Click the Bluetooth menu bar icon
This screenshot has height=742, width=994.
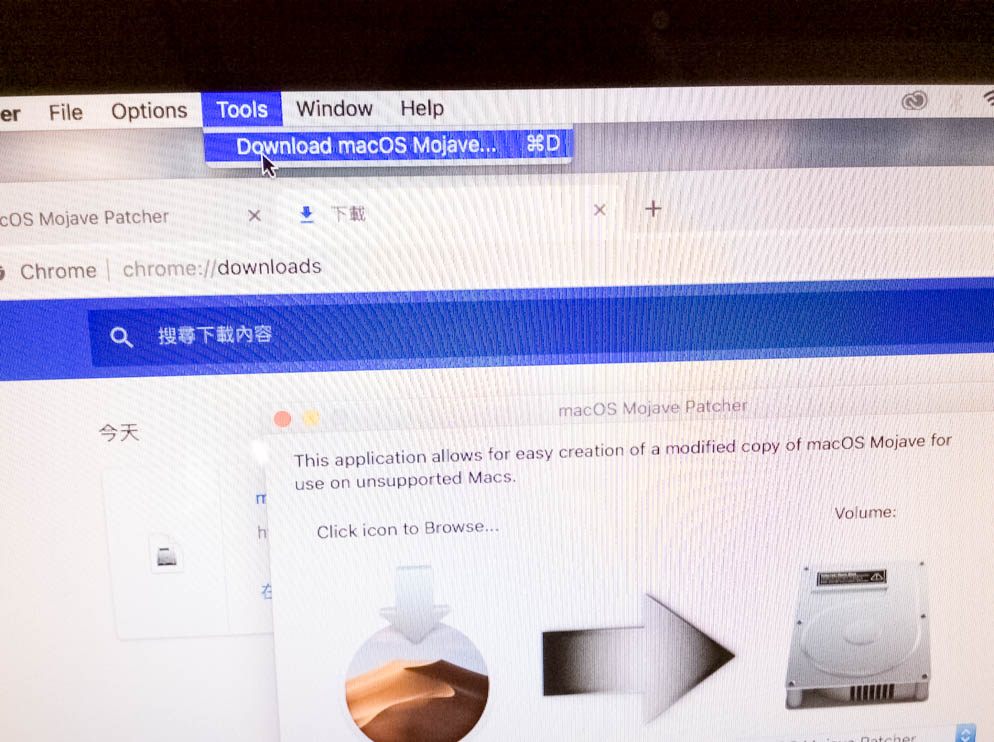pyautogui.click(x=956, y=101)
